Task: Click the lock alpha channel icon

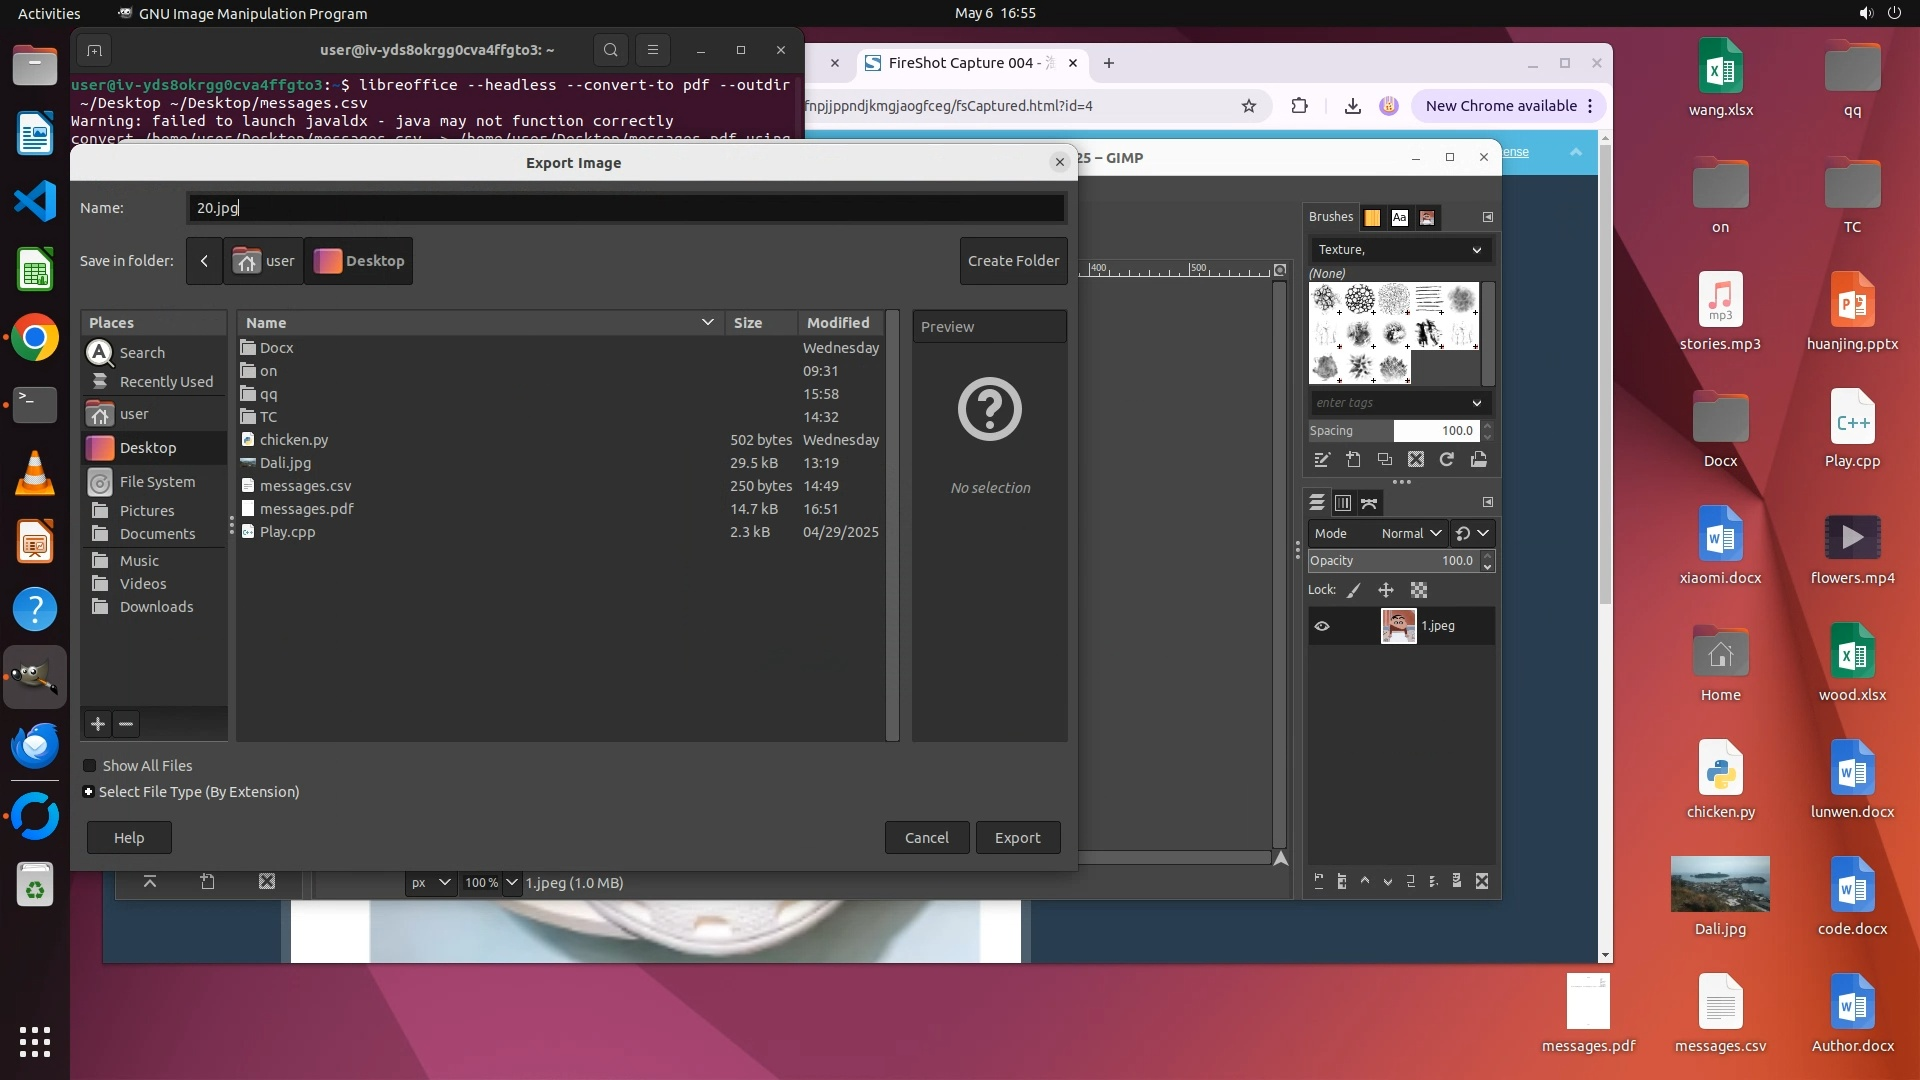Action: [1419, 590]
